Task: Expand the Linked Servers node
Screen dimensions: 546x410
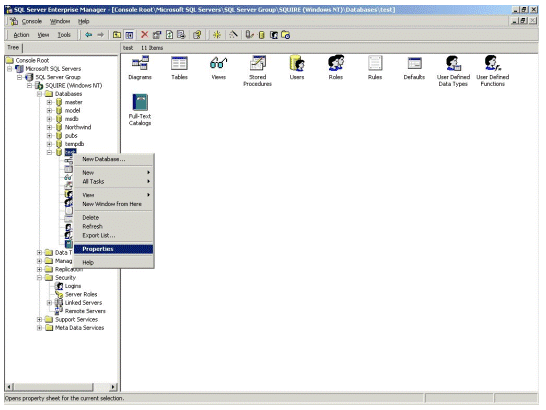Action: pyautogui.click(x=49, y=303)
